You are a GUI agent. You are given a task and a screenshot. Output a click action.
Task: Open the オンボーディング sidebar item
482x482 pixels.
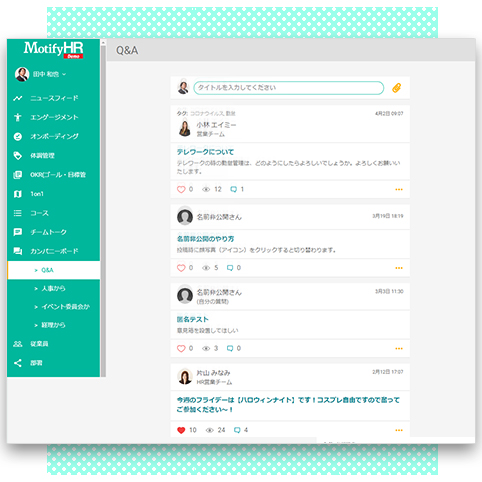click(x=53, y=136)
